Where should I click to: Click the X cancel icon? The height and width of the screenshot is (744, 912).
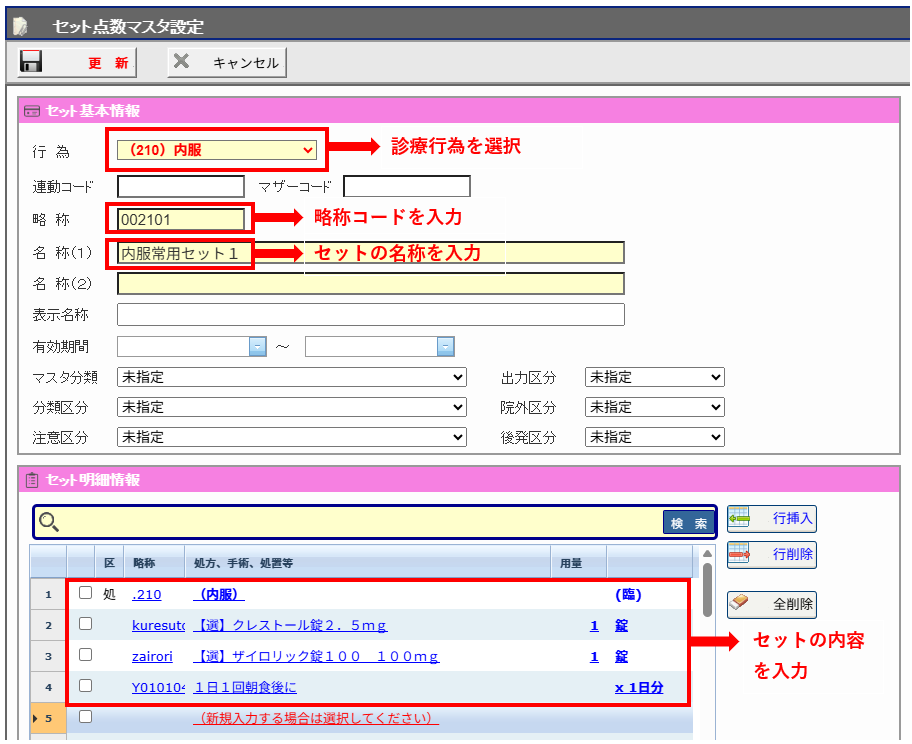click(181, 62)
